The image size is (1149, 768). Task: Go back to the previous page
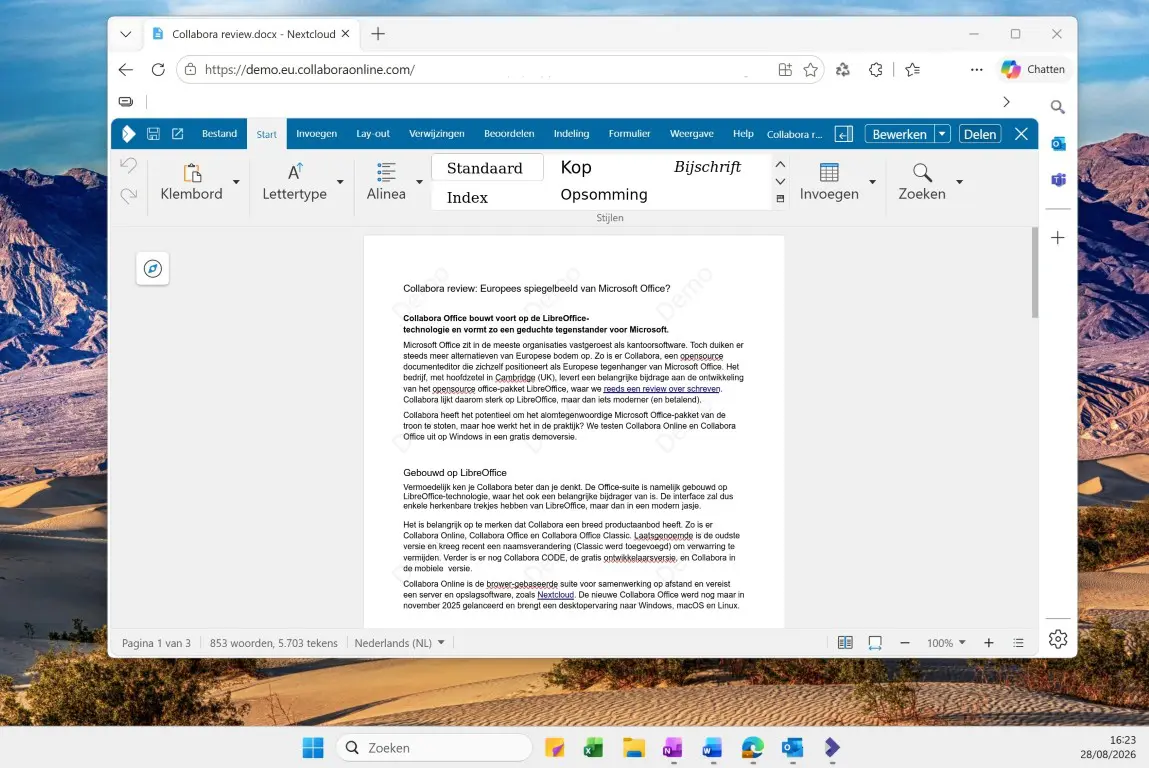126,70
